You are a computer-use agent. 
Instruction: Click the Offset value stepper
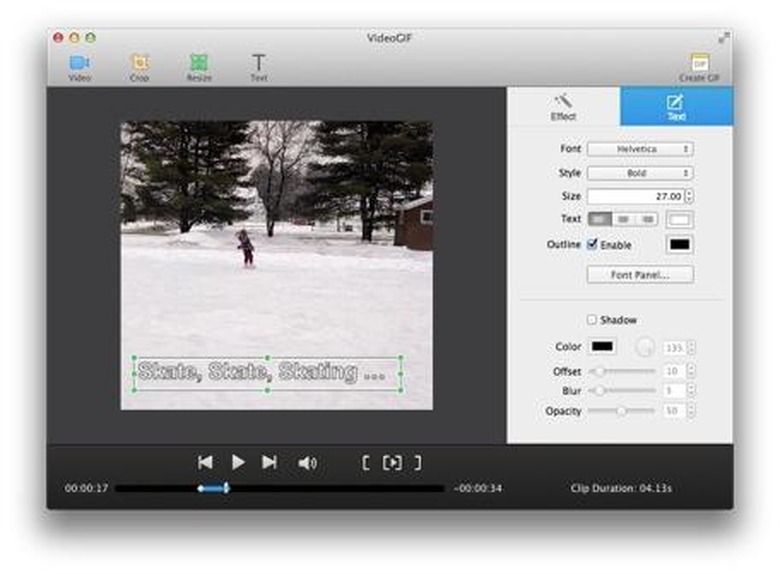(x=691, y=371)
